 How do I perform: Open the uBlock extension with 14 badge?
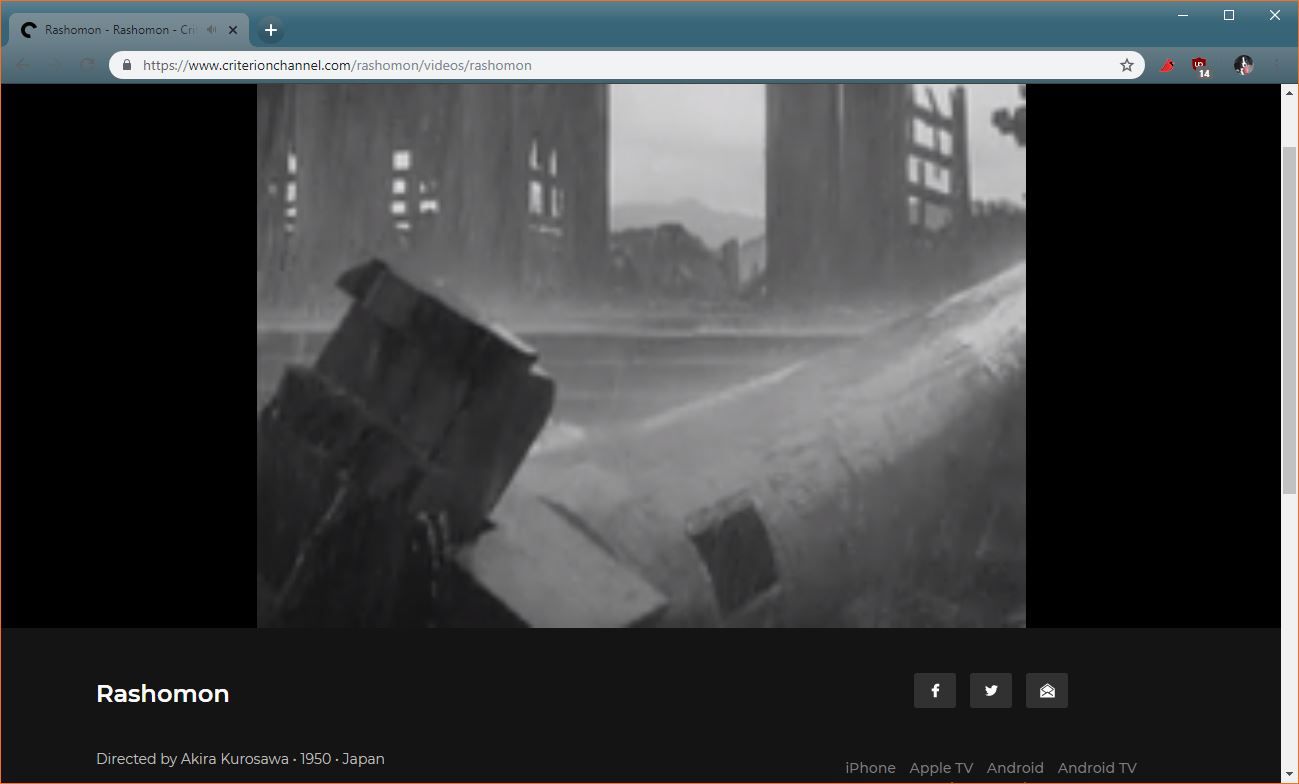1200,67
